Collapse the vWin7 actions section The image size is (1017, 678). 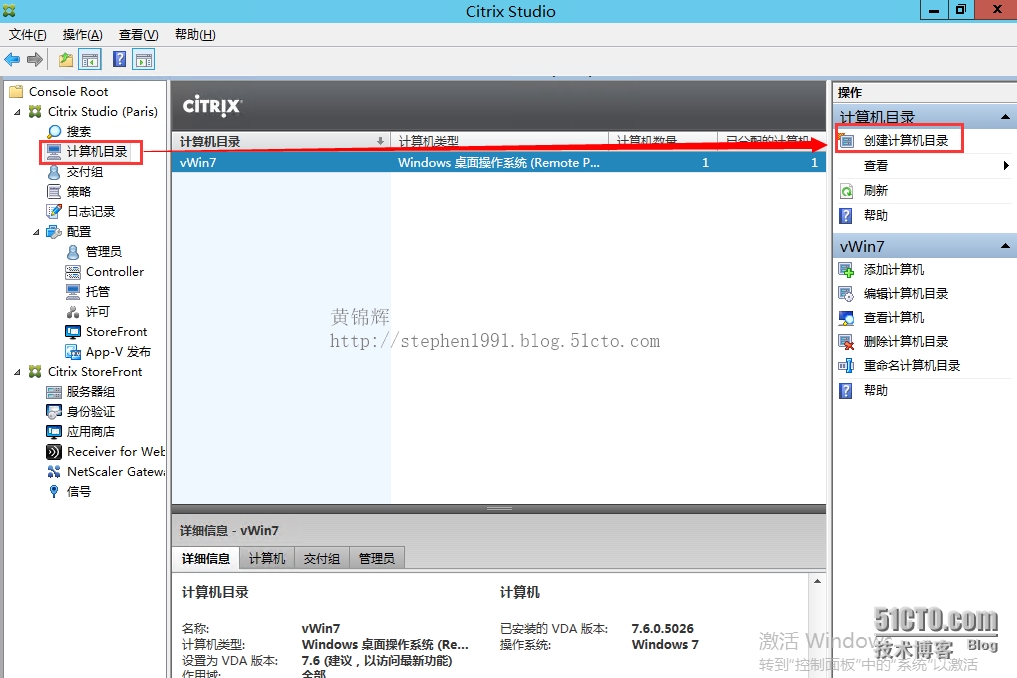coord(1005,246)
